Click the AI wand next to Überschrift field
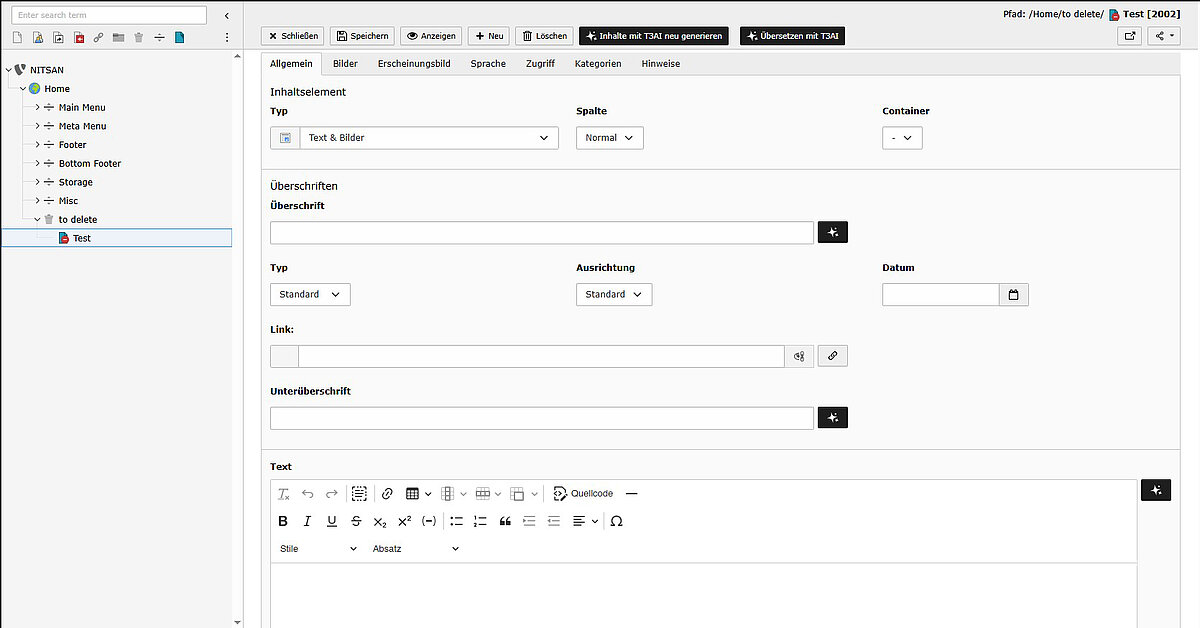 tap(832, 231)
